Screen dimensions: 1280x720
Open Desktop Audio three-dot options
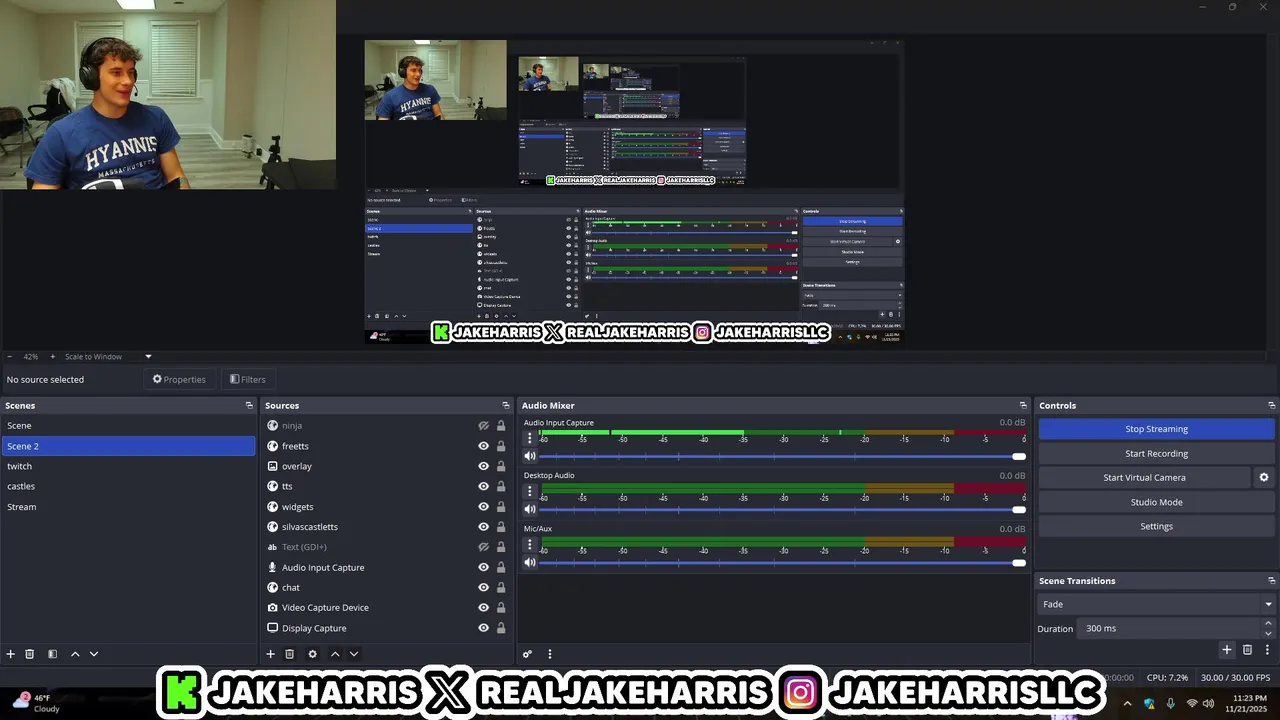pos(530,492)
